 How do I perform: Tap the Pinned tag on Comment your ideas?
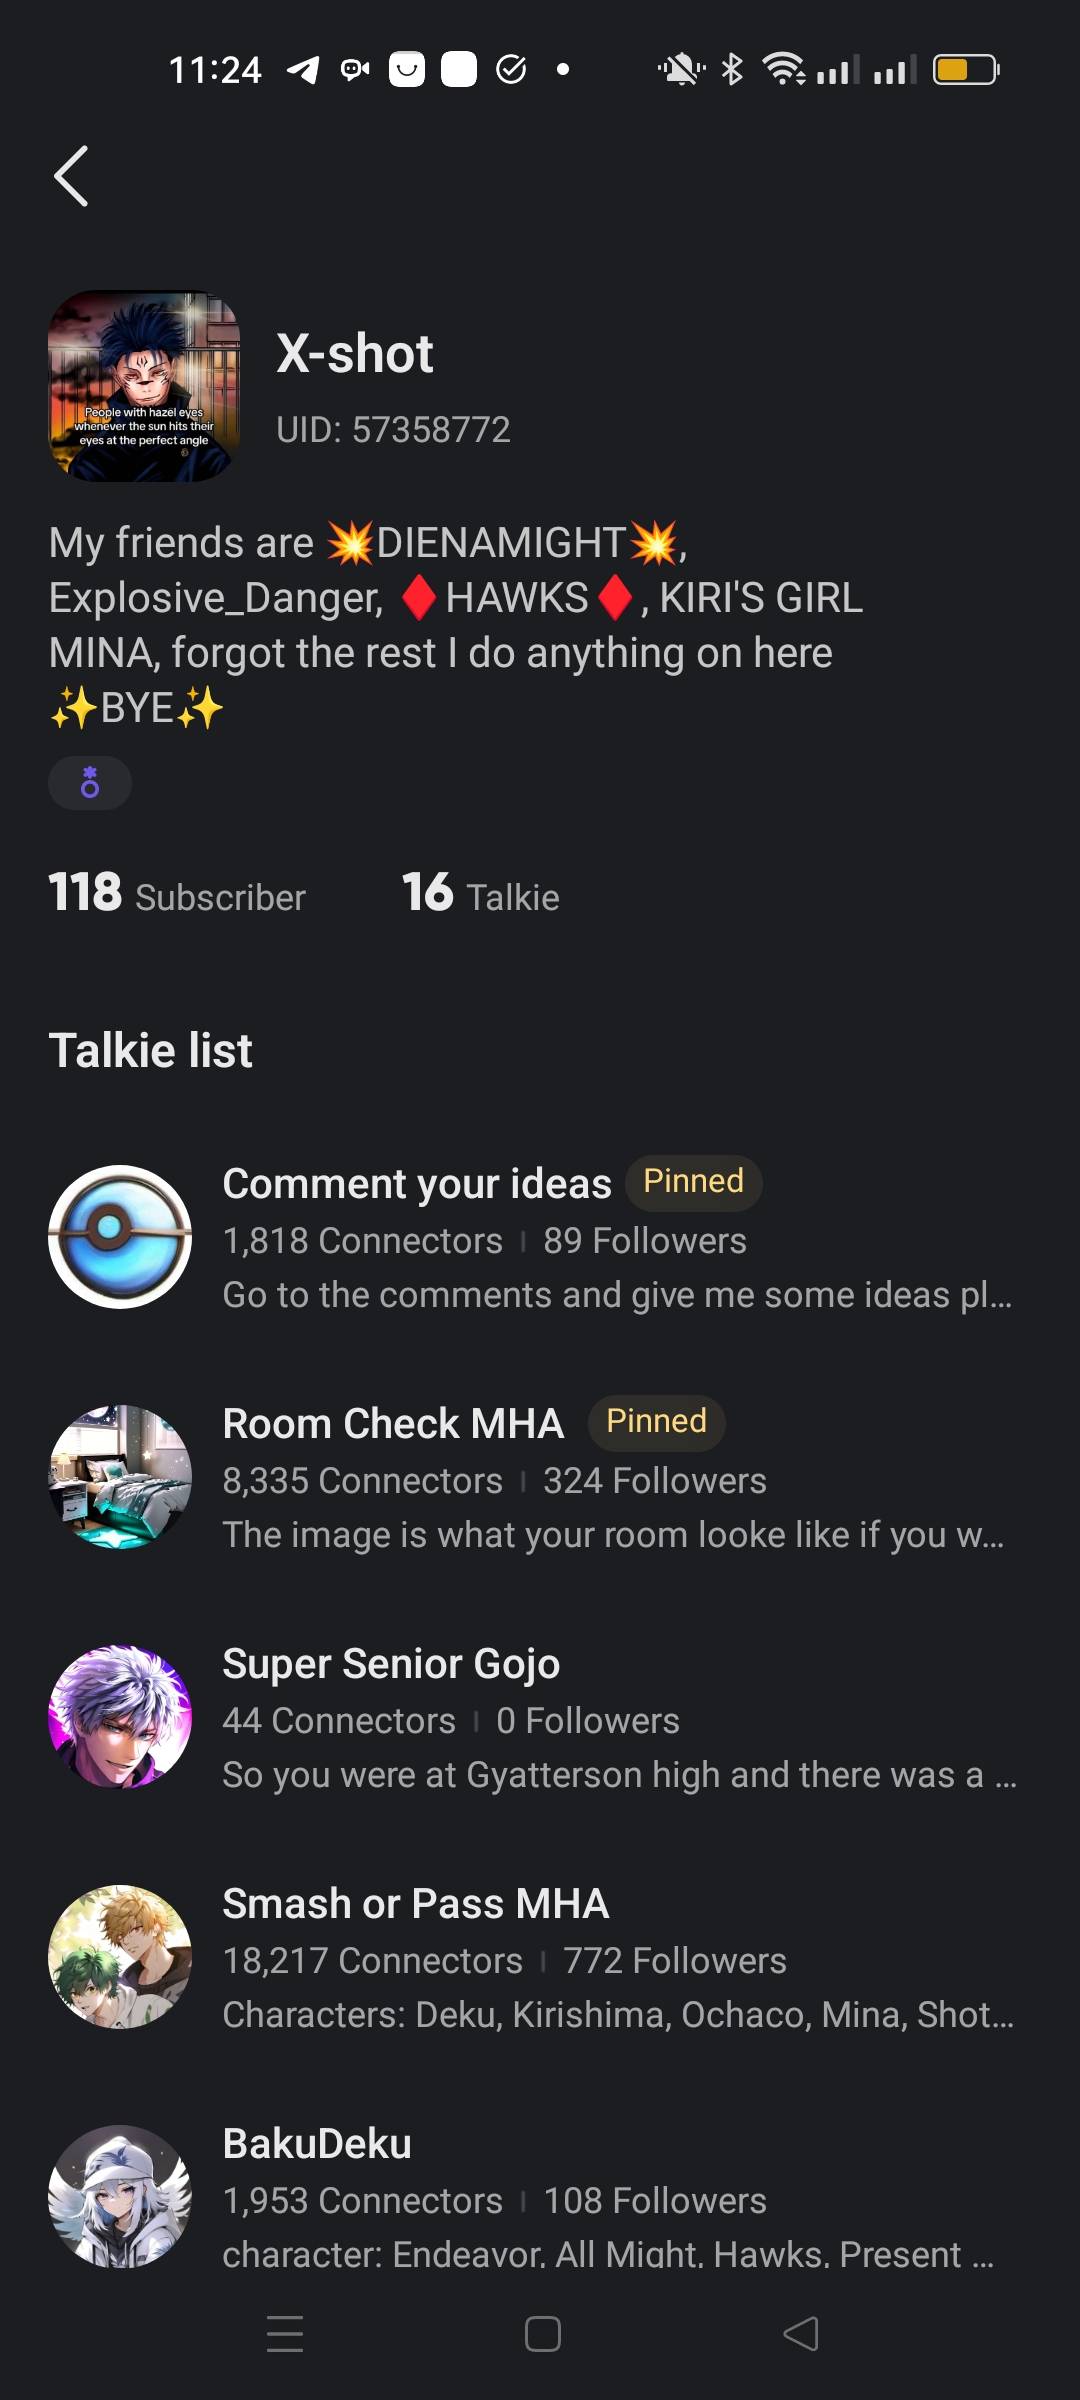693,1182
